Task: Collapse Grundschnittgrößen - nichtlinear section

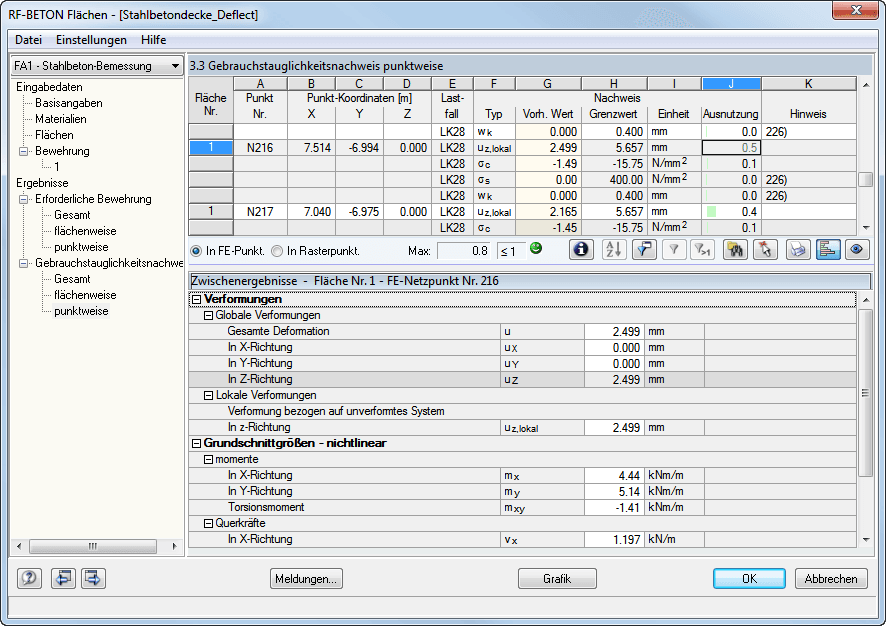Action: pyautogui.click(x=197, y=444)
